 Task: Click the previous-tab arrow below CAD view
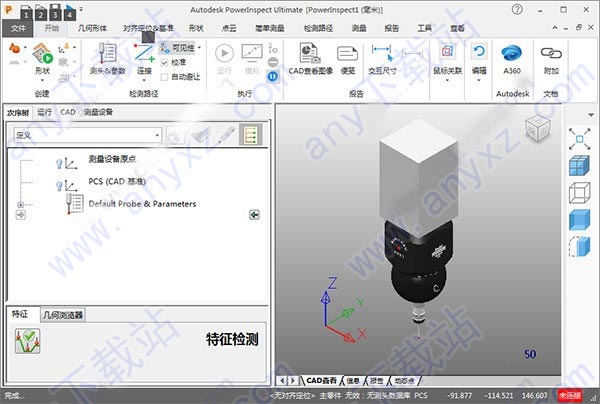pyautogui.click(x=282, y=381)
